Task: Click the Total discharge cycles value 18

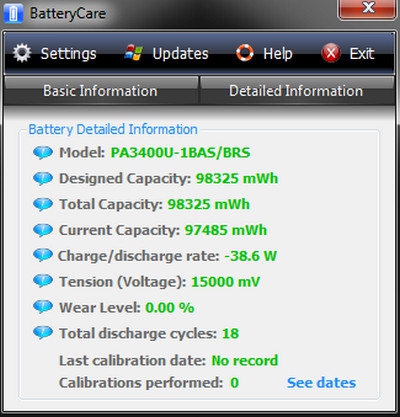Action: pos(230,333)
